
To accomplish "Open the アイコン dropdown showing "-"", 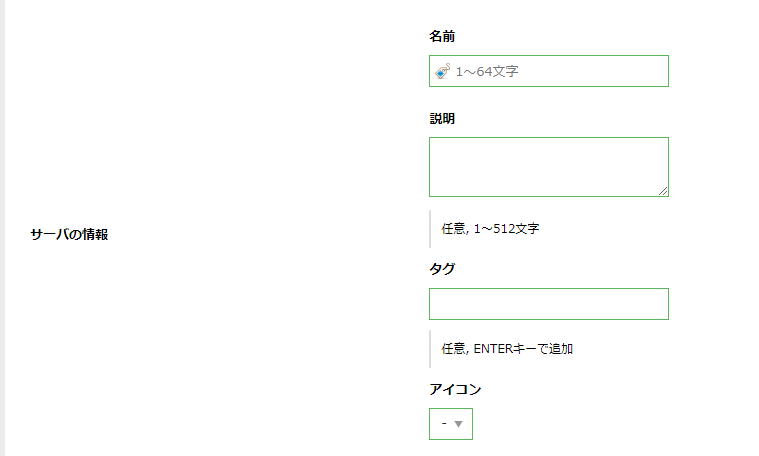I will click(x=451, y=424).
